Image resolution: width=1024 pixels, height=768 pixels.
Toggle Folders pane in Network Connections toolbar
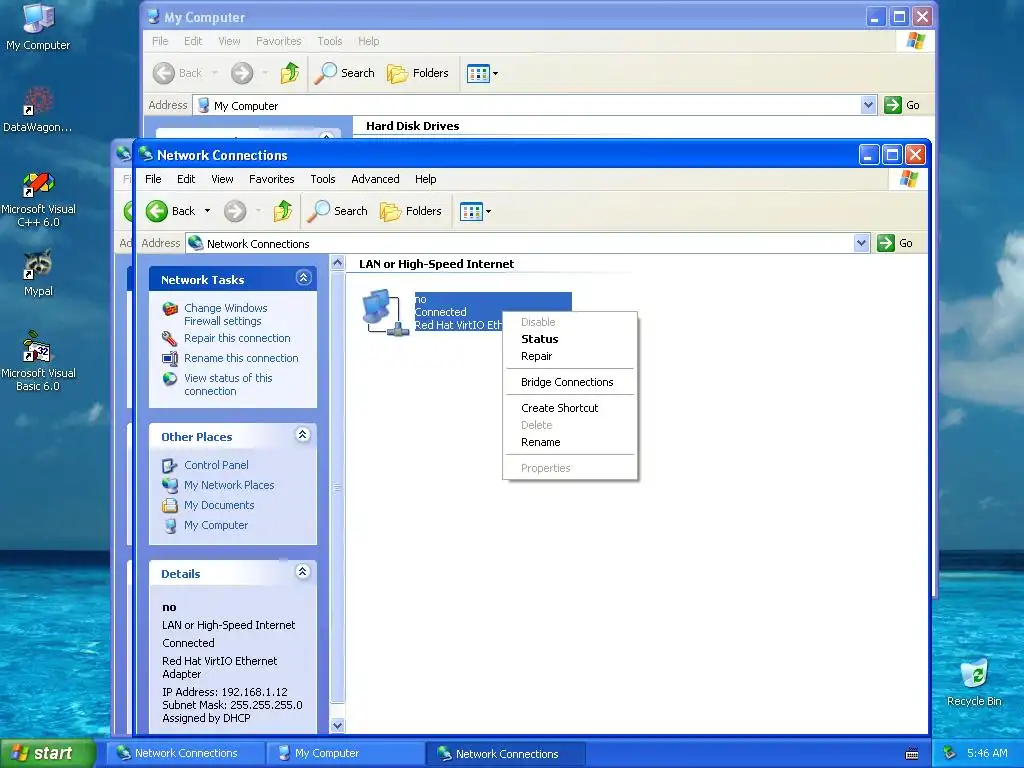coord(411,211)
